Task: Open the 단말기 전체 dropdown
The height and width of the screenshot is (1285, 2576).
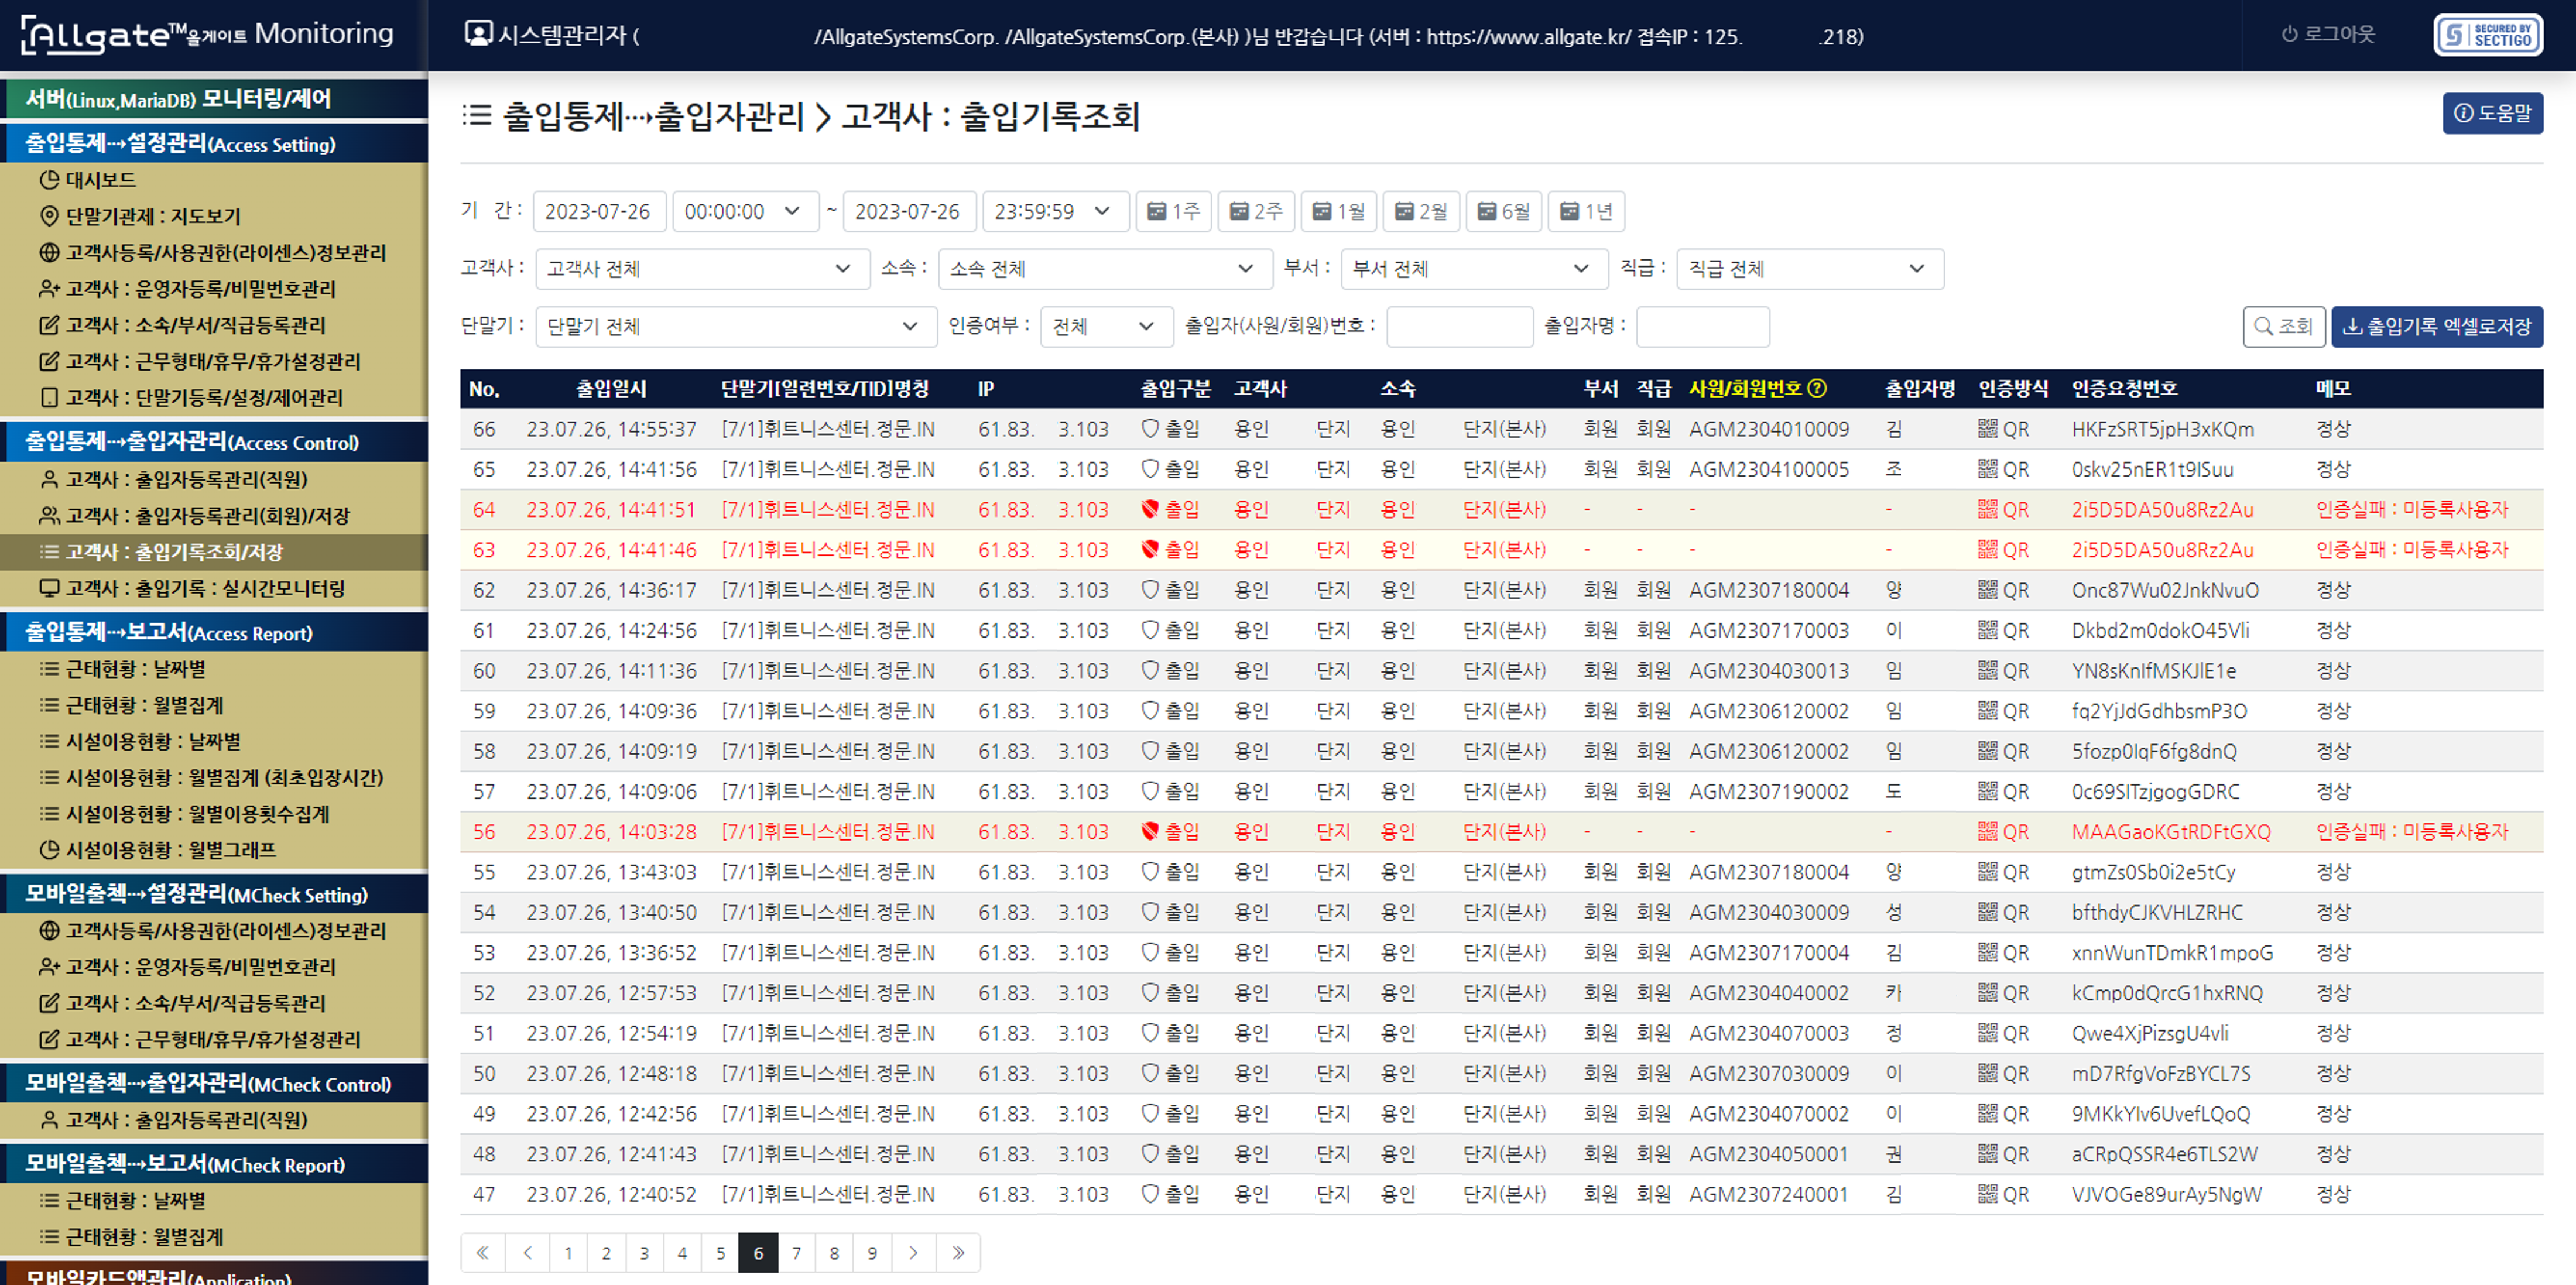Action: (736, 327)
